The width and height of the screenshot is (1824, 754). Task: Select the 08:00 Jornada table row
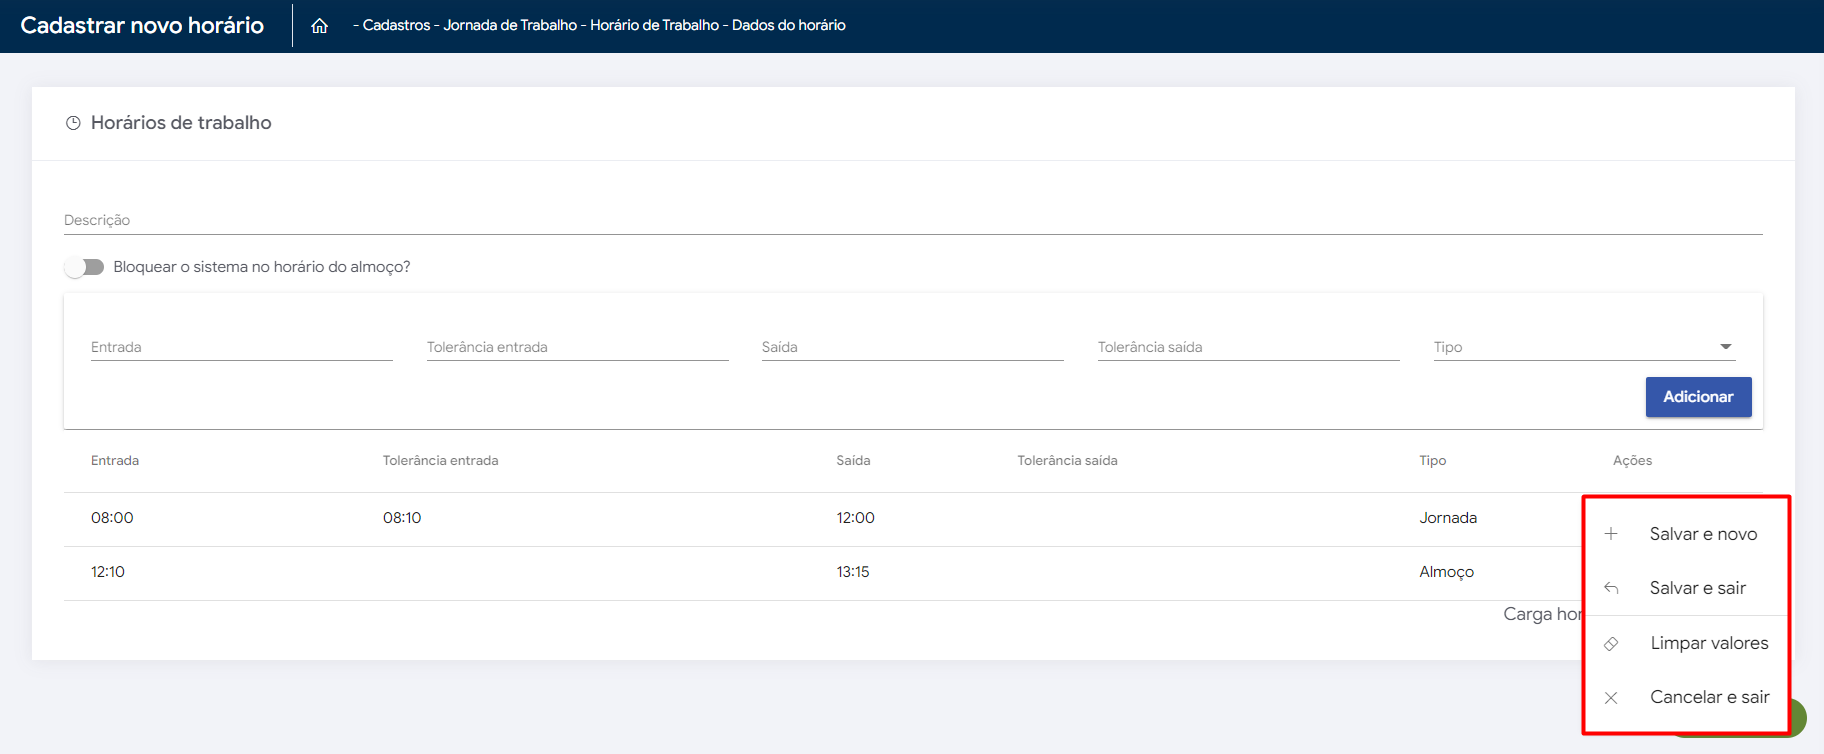tap(800, 518)
